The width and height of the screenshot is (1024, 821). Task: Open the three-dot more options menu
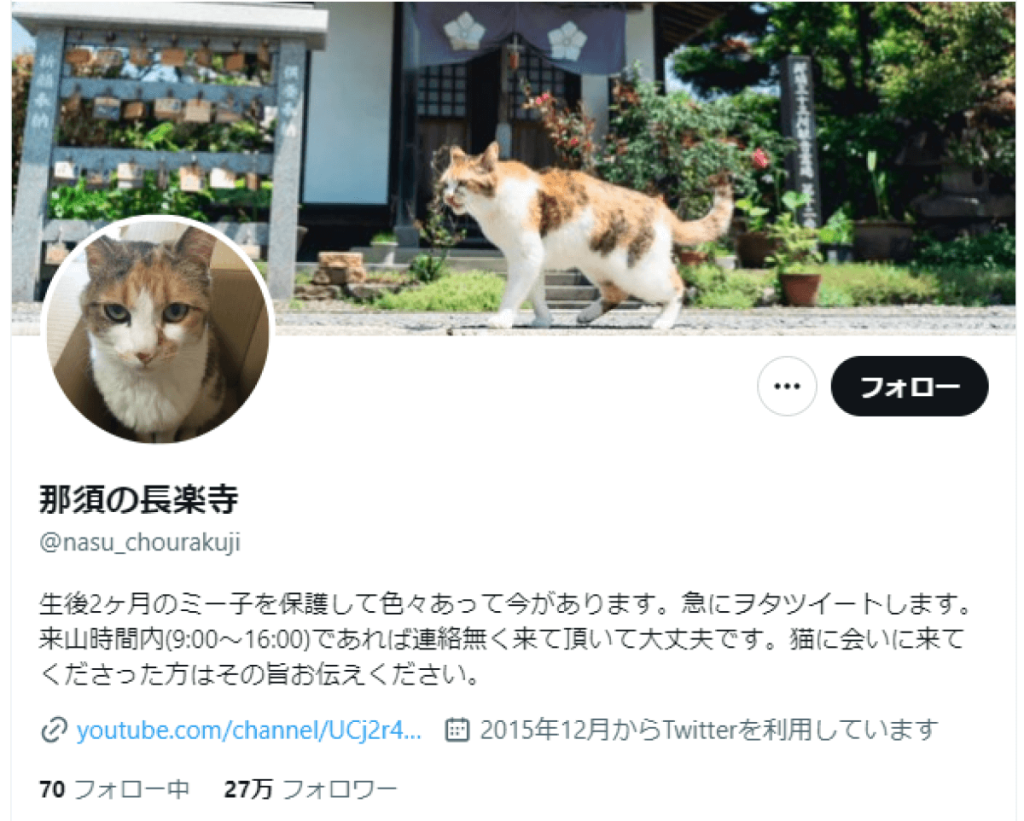point(787,386)
